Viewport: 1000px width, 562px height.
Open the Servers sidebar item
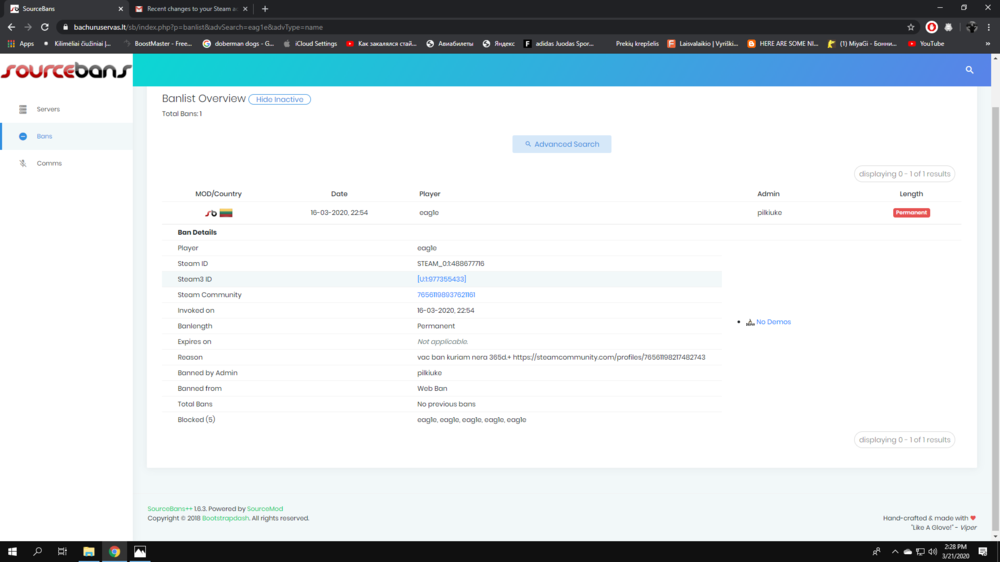click(48, 109)
